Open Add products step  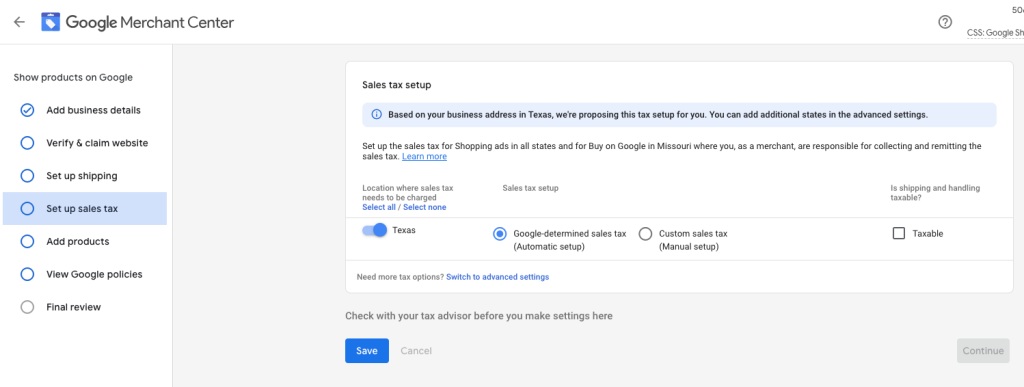pos(85,241)
